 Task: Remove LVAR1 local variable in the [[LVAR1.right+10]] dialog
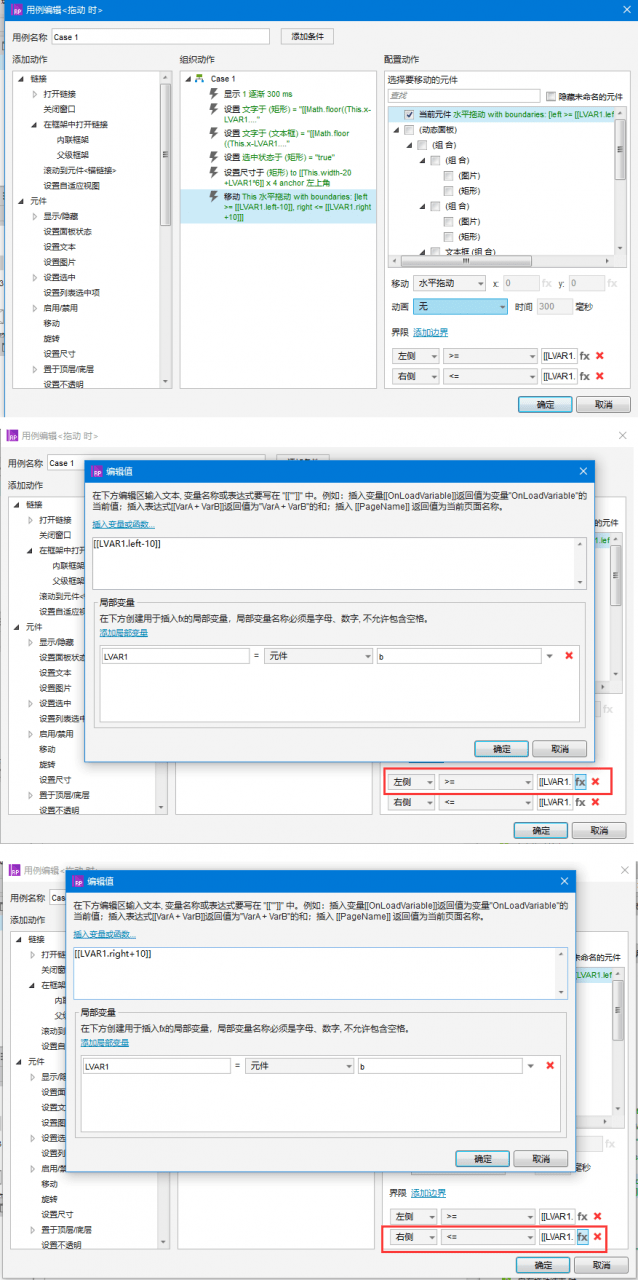(549, 1066)
